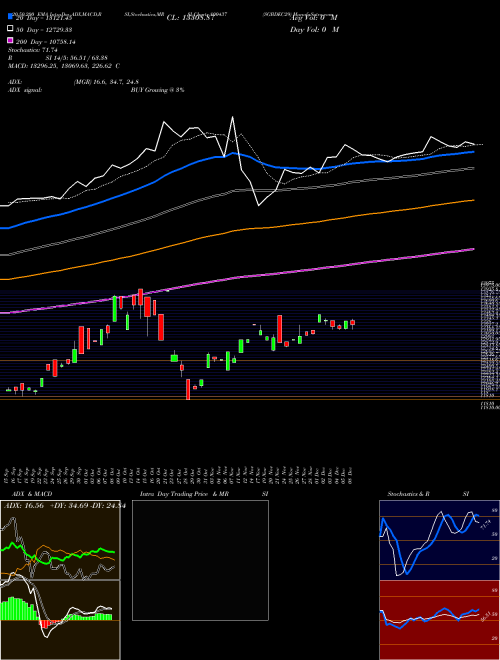The width and height of the screenshot is (500, 660).
Task: Click the tall red candle near 21 Nov
Action: coord(279,329)
